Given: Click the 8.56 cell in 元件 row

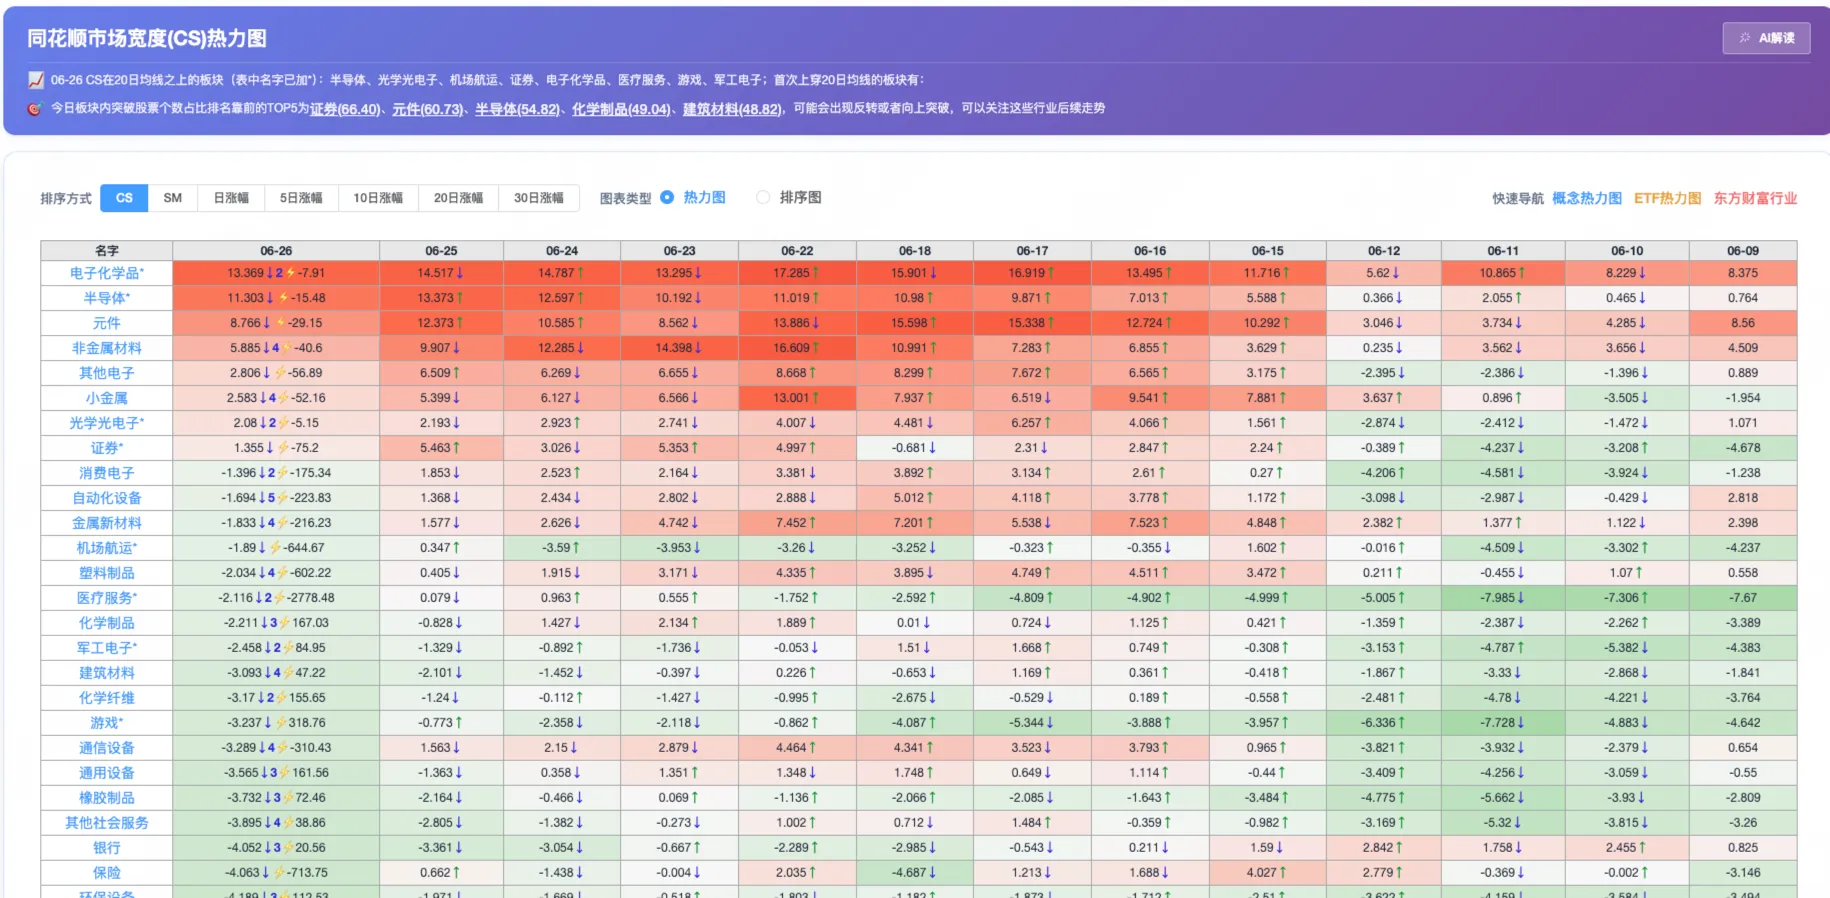Looking at the screenshot, I should click(x=1742, y=323).
